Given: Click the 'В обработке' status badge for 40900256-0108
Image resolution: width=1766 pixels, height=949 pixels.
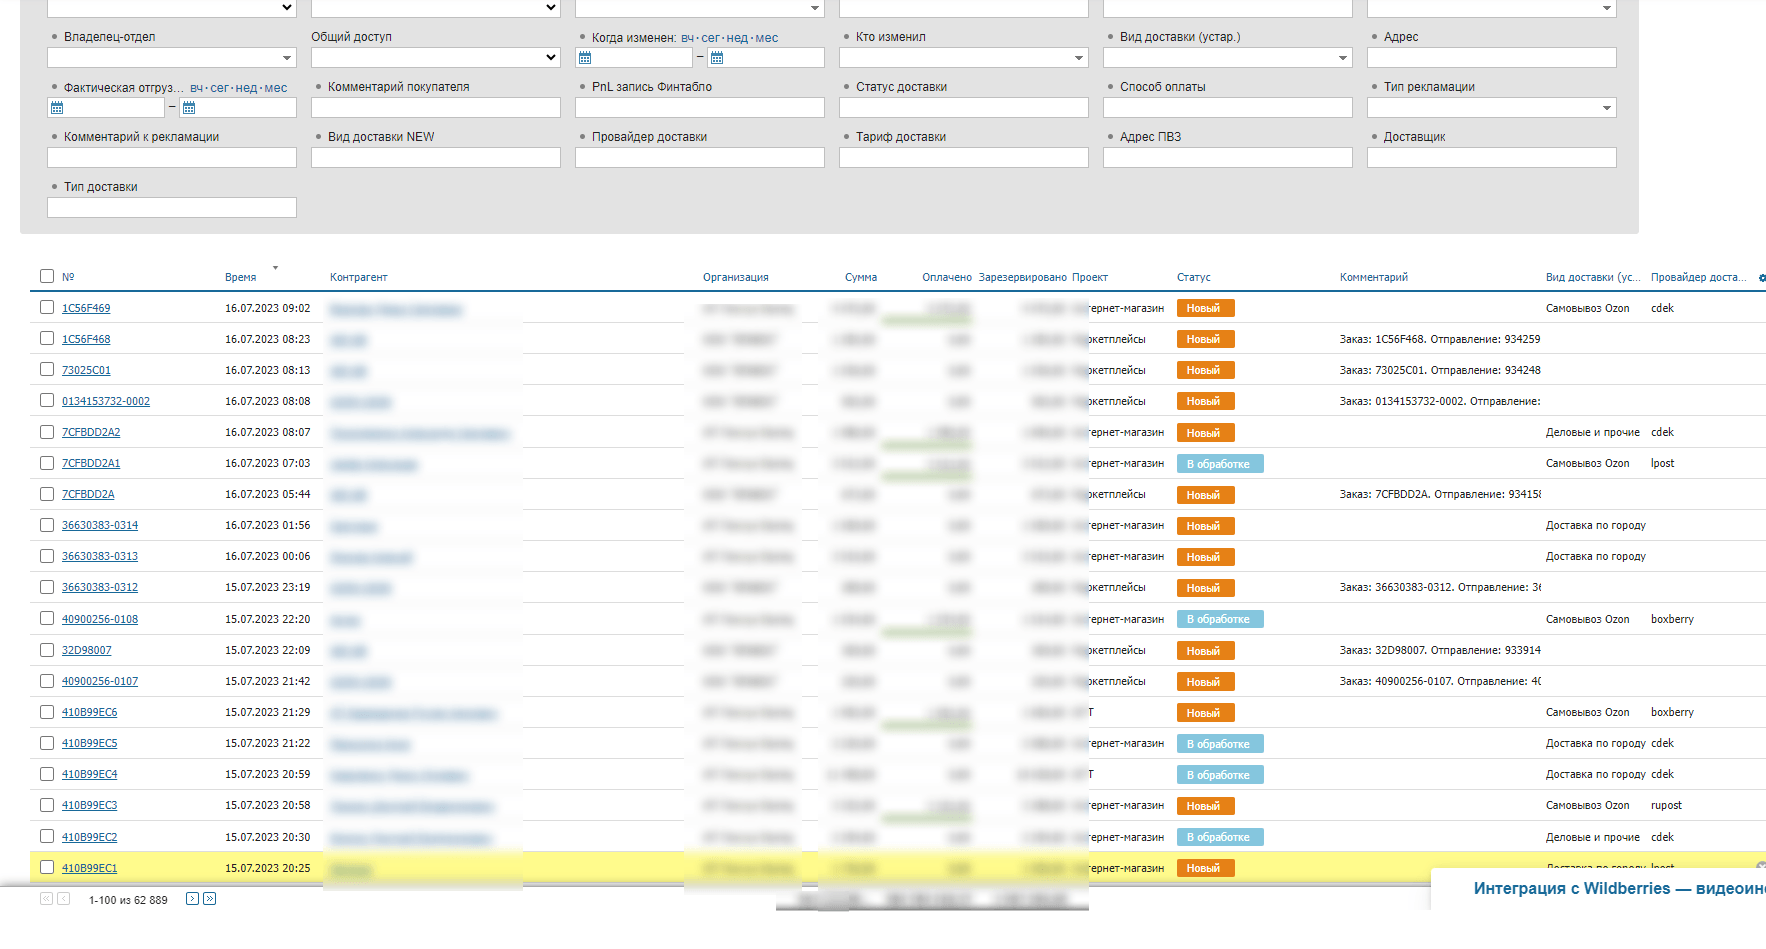Looking at the screenshot, I should pos(1219,619).
